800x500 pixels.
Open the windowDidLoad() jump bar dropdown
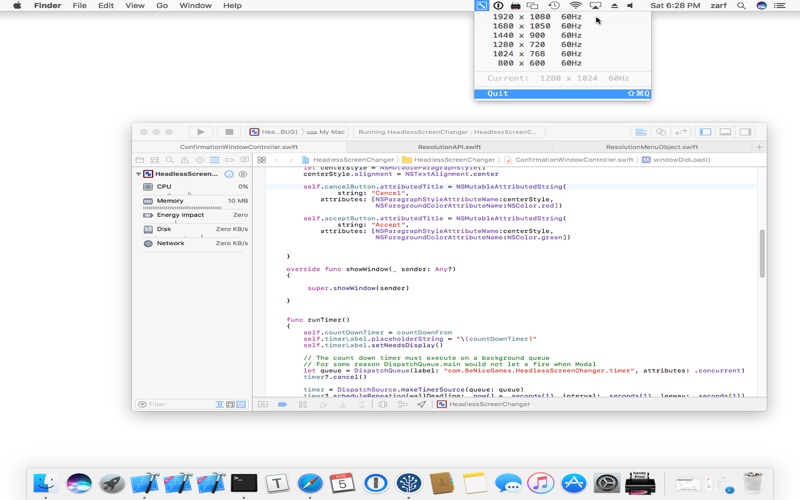pos(682,160)
